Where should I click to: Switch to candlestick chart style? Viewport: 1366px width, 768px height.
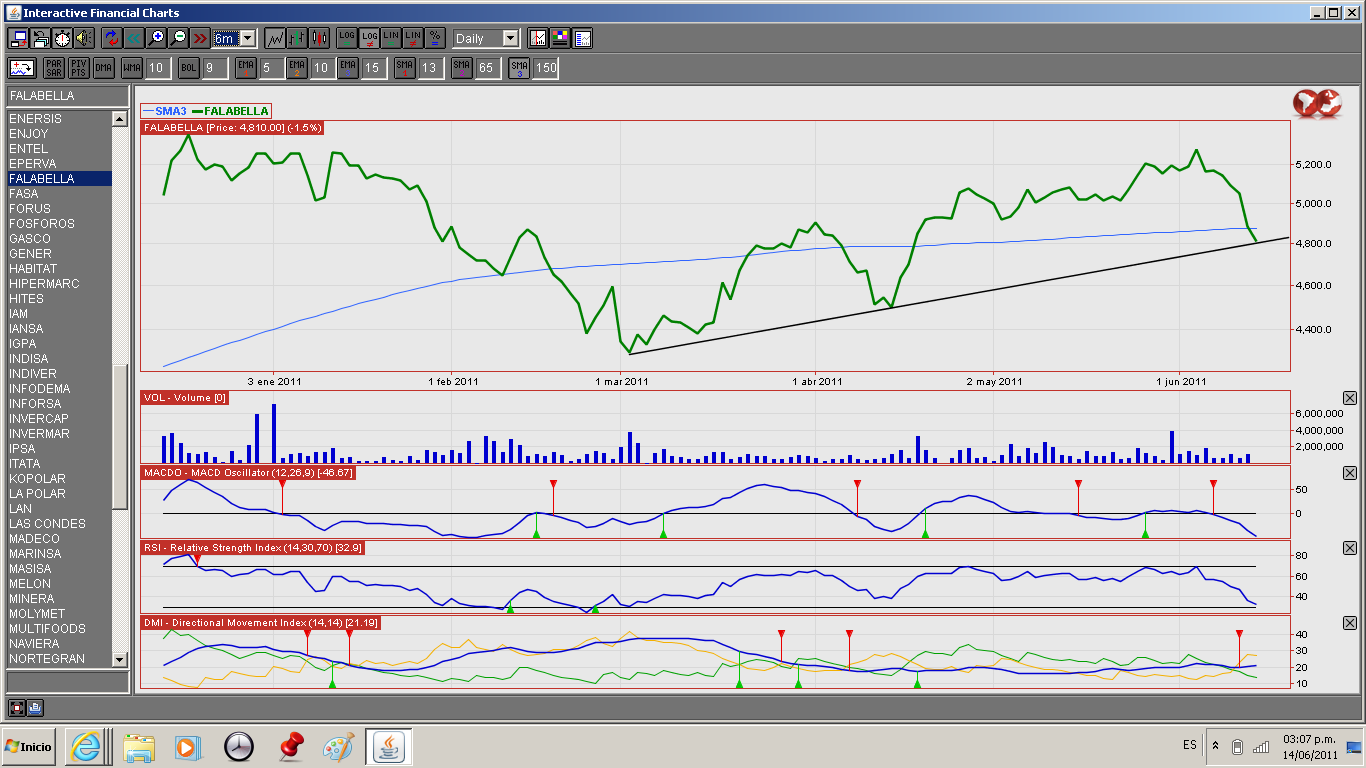click(x=320, y=38)
